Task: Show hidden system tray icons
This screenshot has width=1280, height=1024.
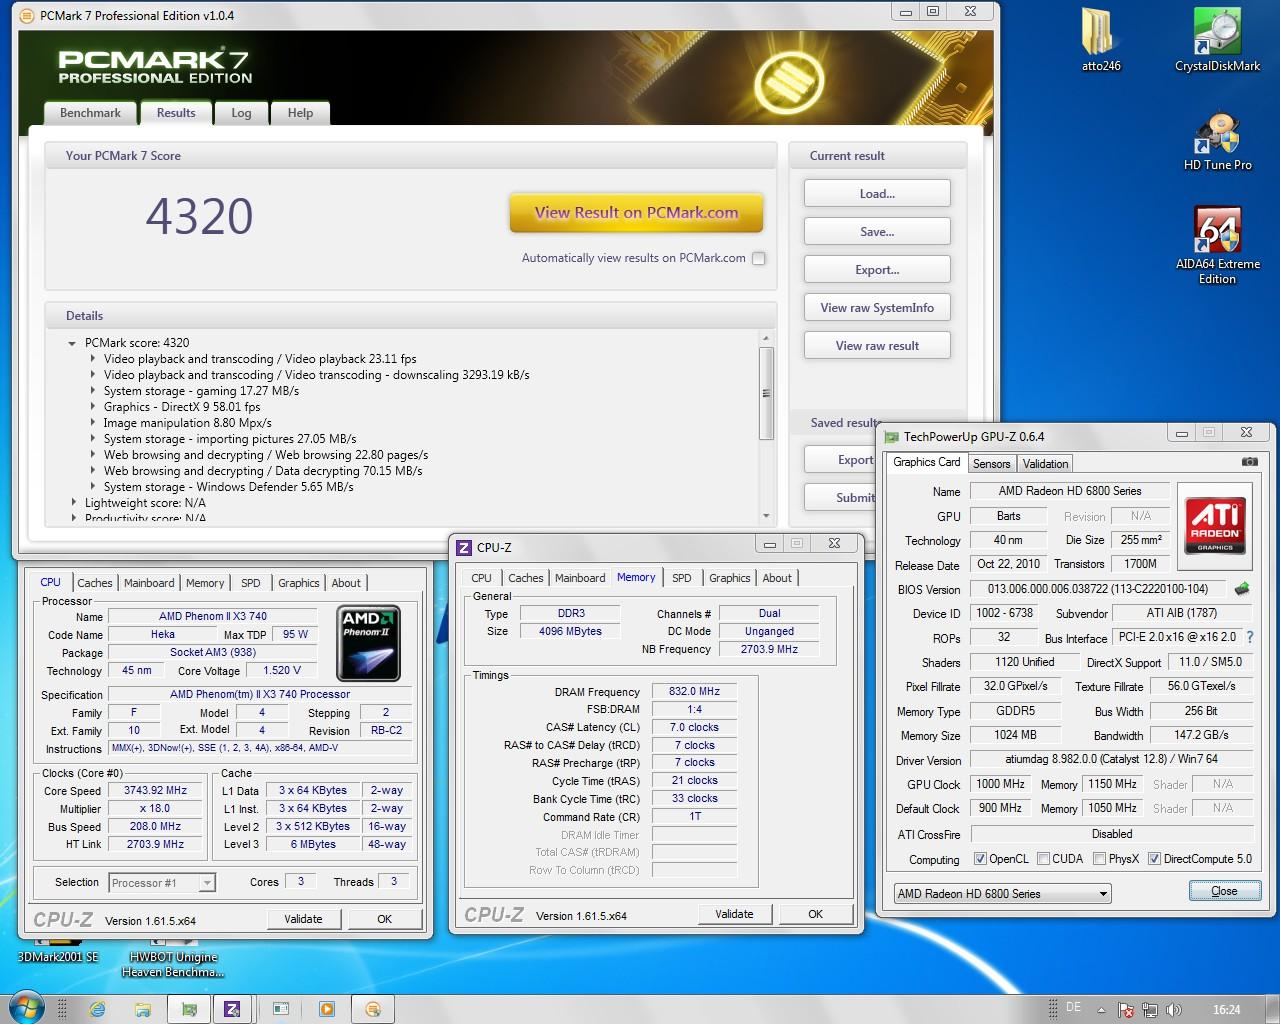Action: (x=1101, y=1010)
